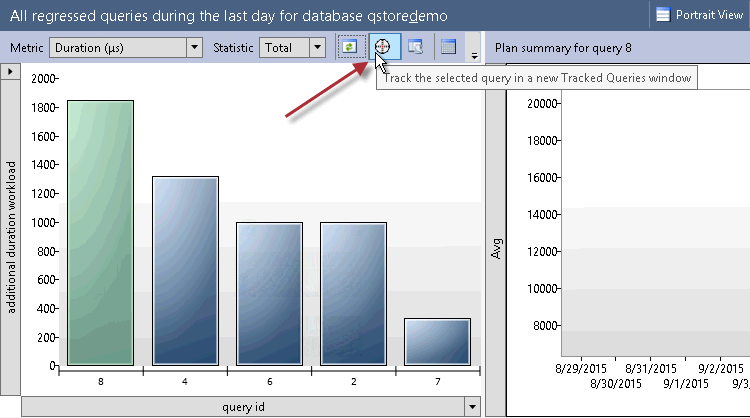This screenshot has width=750, height=418.
Task: Select the bar for query 4
Action: coord(185,271)
